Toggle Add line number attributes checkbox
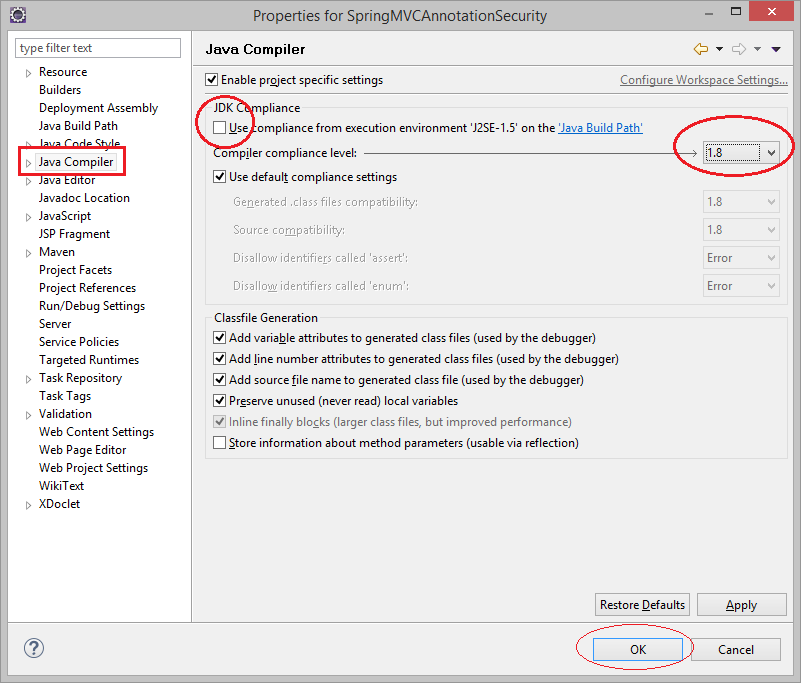Image resolution: width=801 pixels, height=683 pixels. [x=220, y=359]
